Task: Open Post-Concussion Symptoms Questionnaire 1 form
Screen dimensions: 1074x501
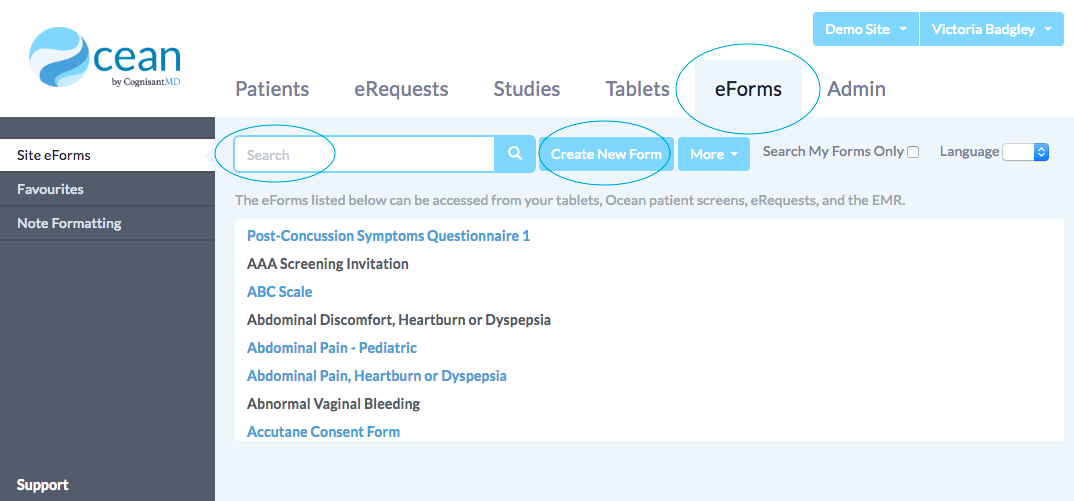Action: pyautogui.click(x=388, y=236)
